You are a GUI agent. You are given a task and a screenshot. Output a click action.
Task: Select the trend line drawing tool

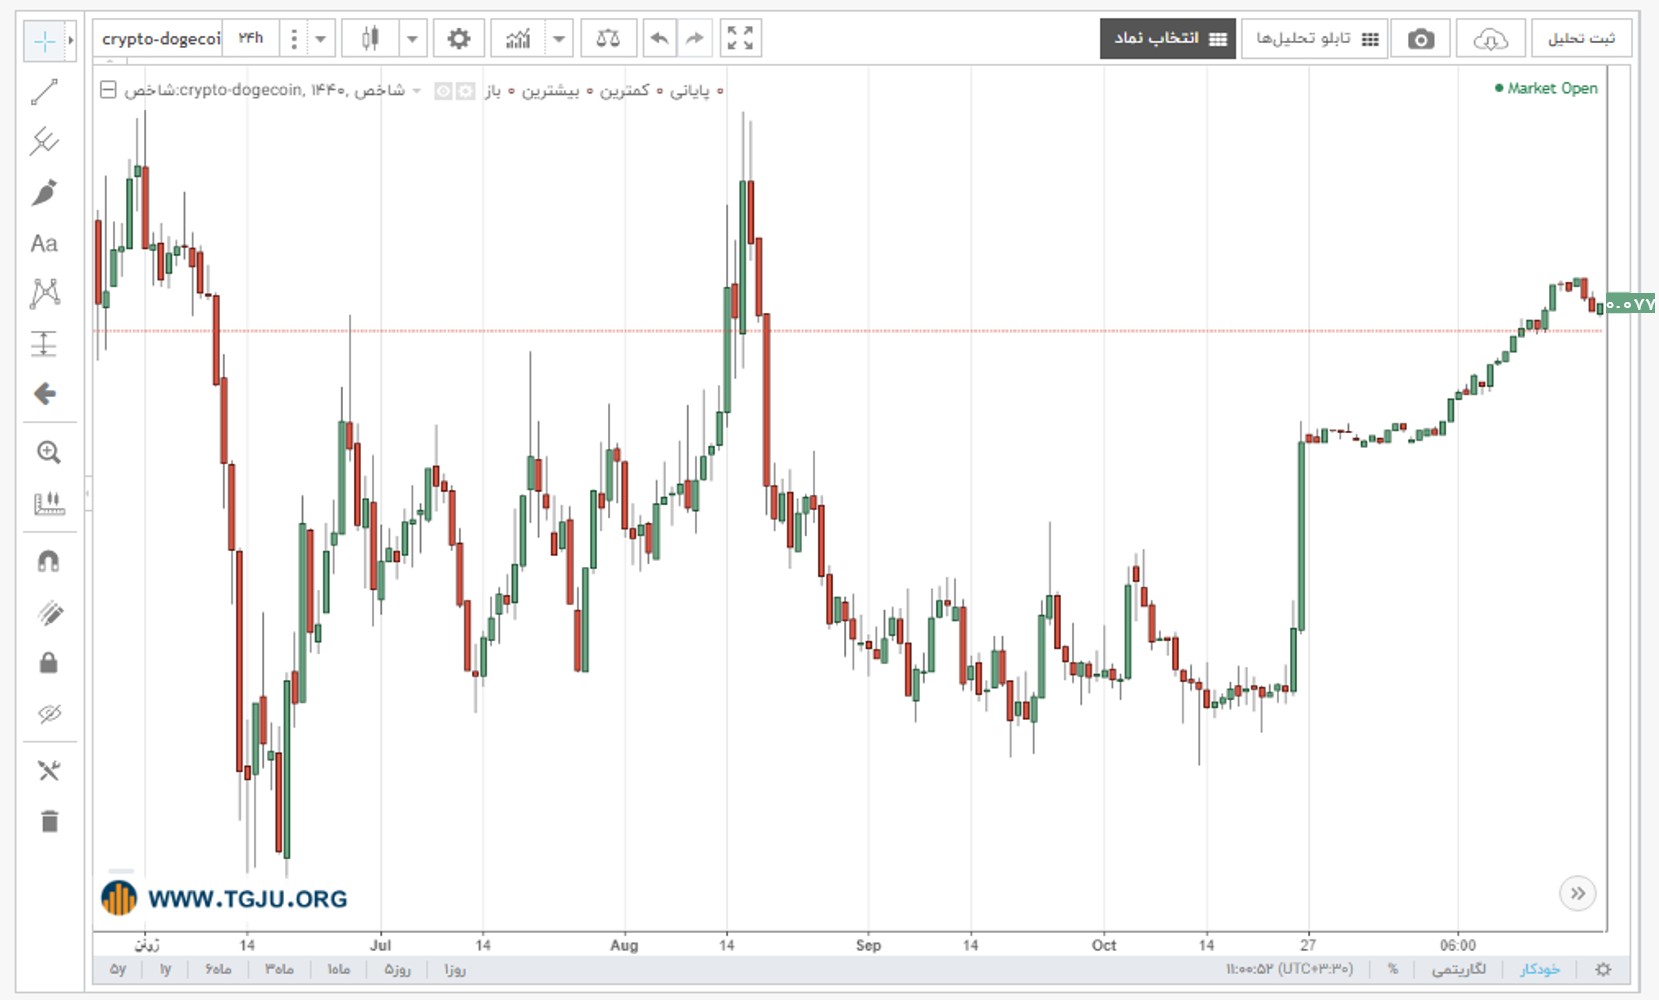(44, 92)
